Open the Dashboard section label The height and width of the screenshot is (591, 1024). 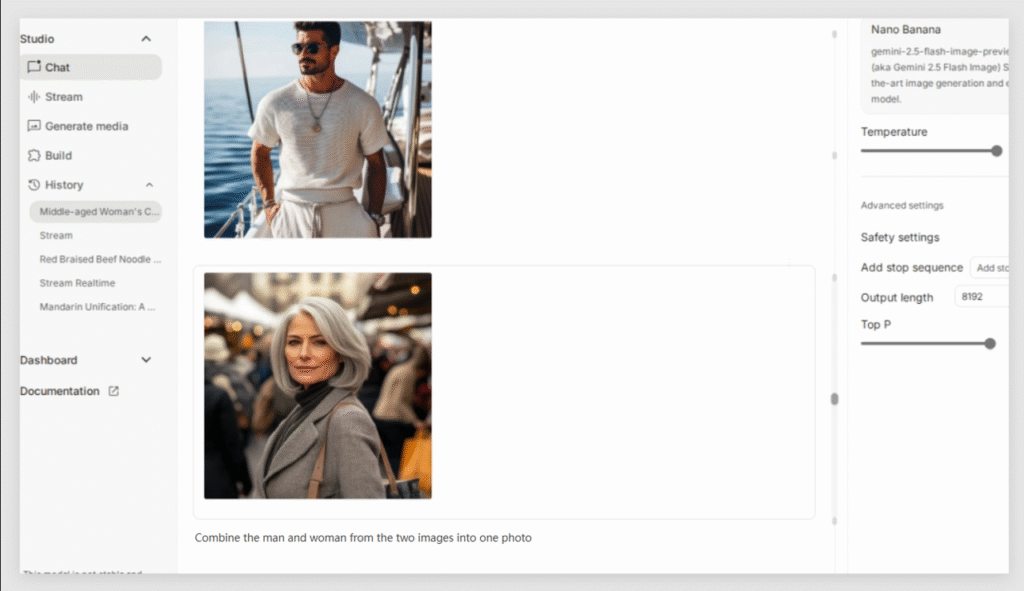coord(48,360)
